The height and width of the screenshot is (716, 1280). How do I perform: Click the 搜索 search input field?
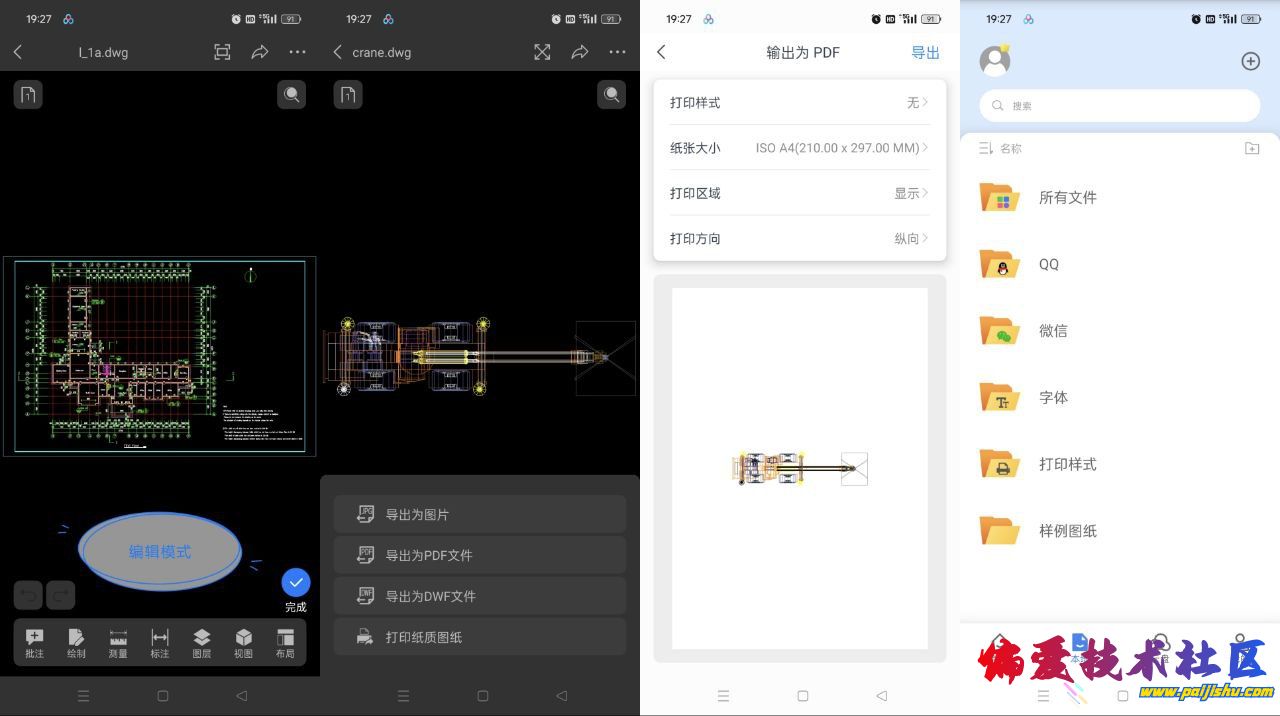tap(1119, 105)
